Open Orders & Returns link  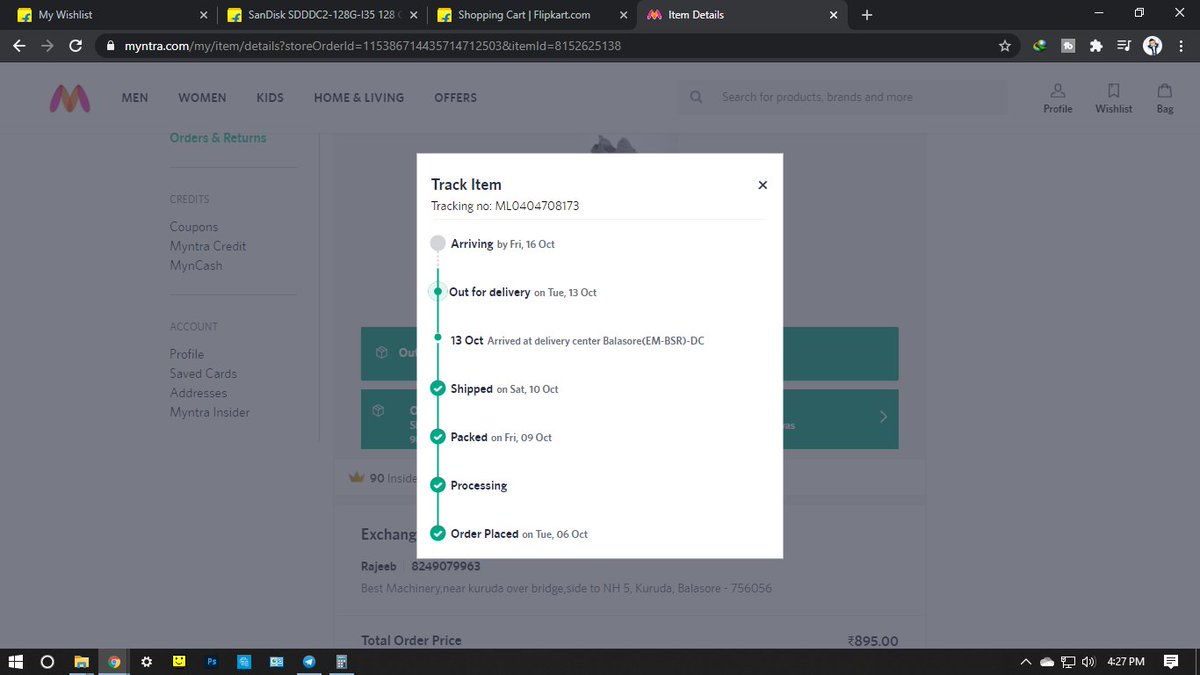(x=218, y=138)
